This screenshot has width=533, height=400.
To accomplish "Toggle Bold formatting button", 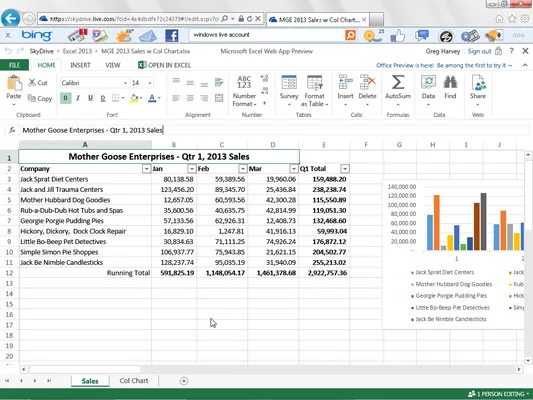I will coord(66,98).
